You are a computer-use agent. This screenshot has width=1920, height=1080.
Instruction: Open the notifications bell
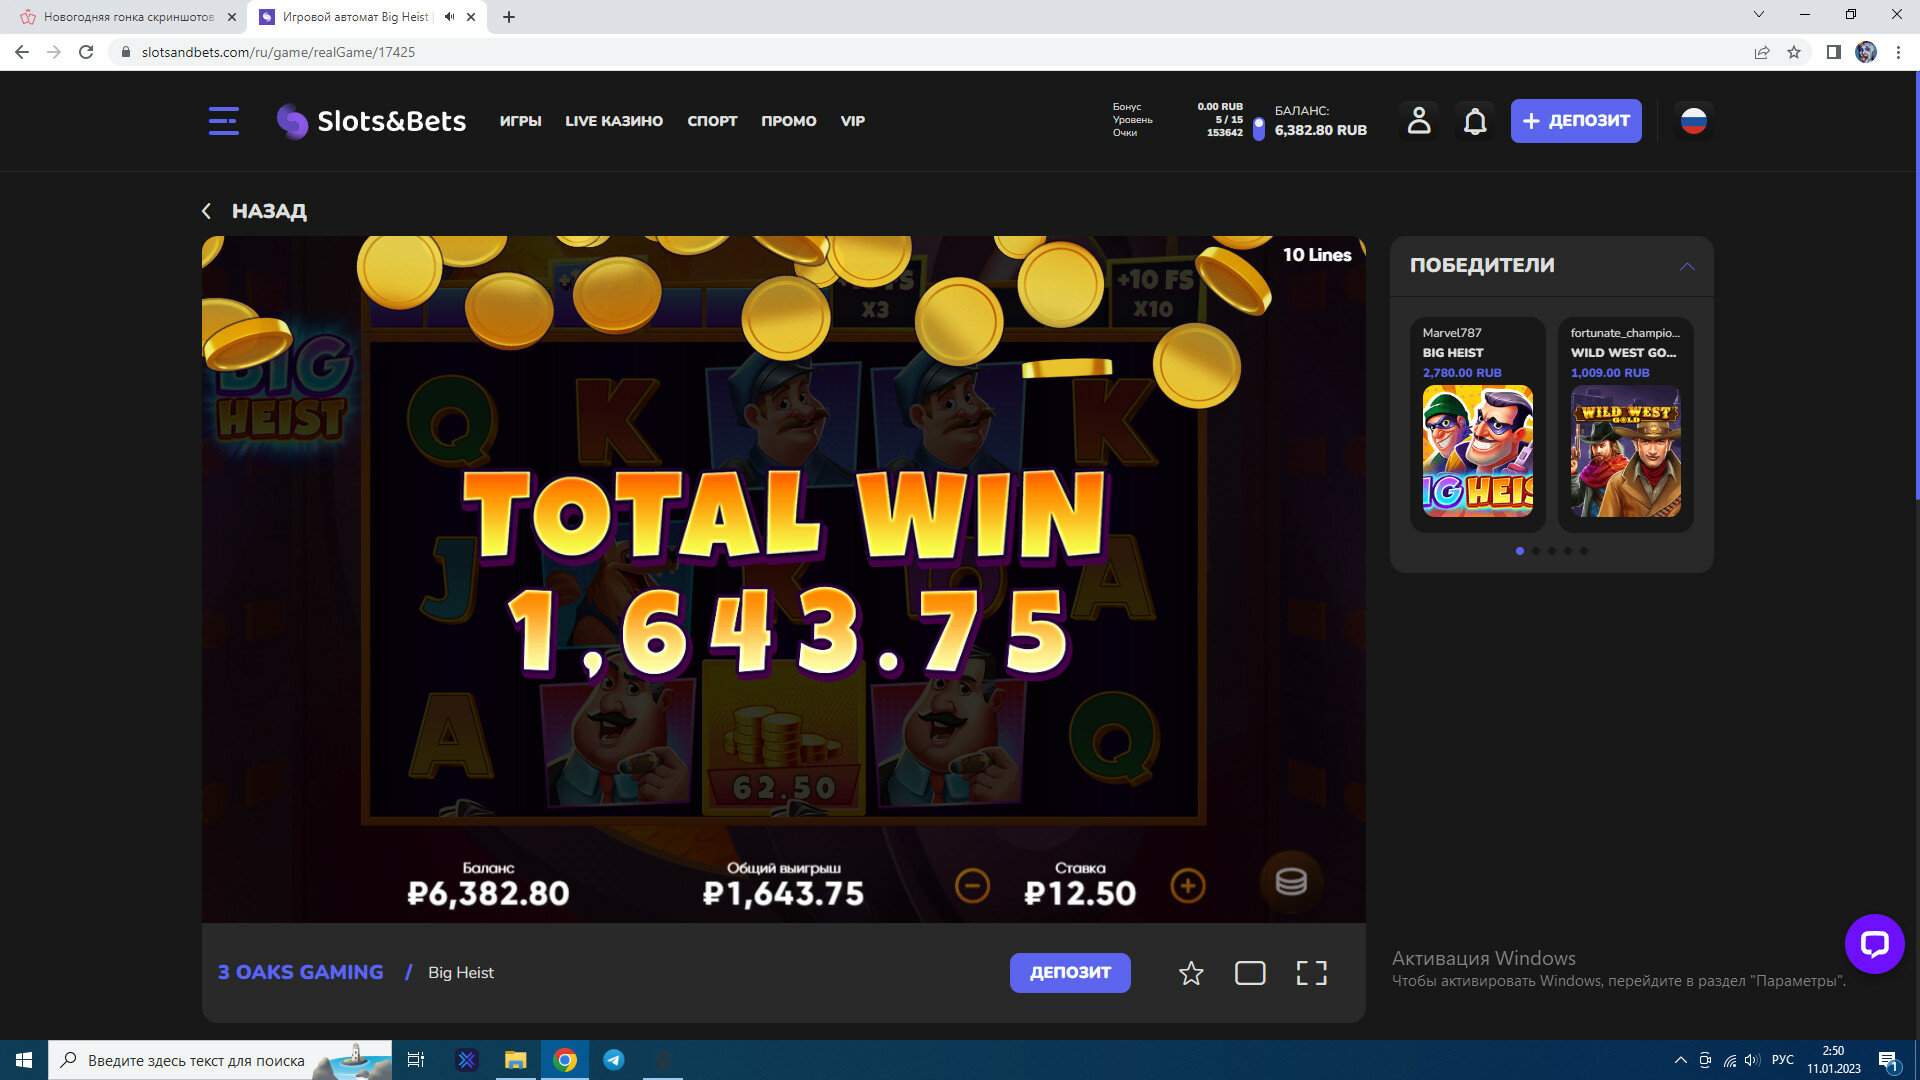click(x=1475, y=121)
